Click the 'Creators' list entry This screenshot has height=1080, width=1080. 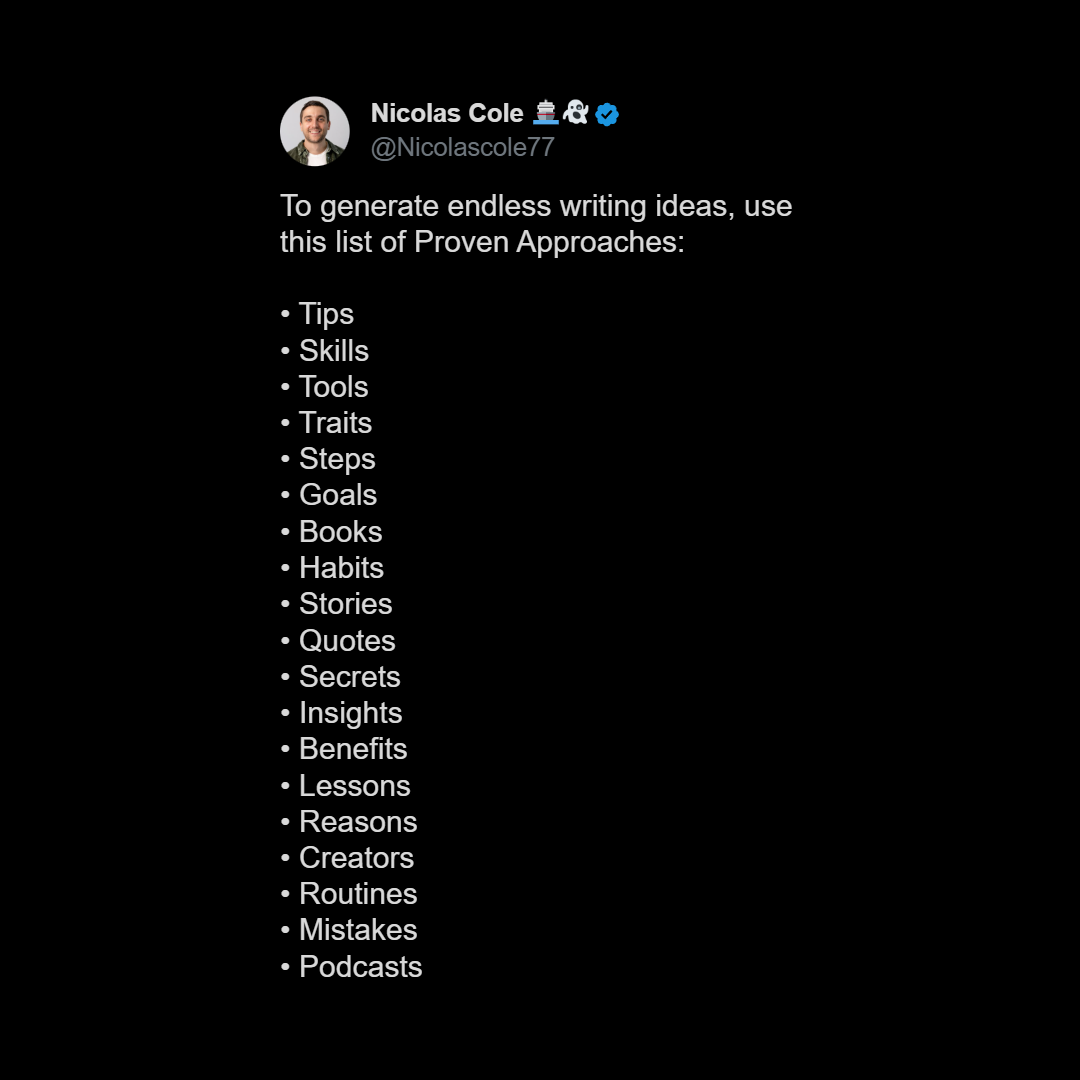[347, 858]
